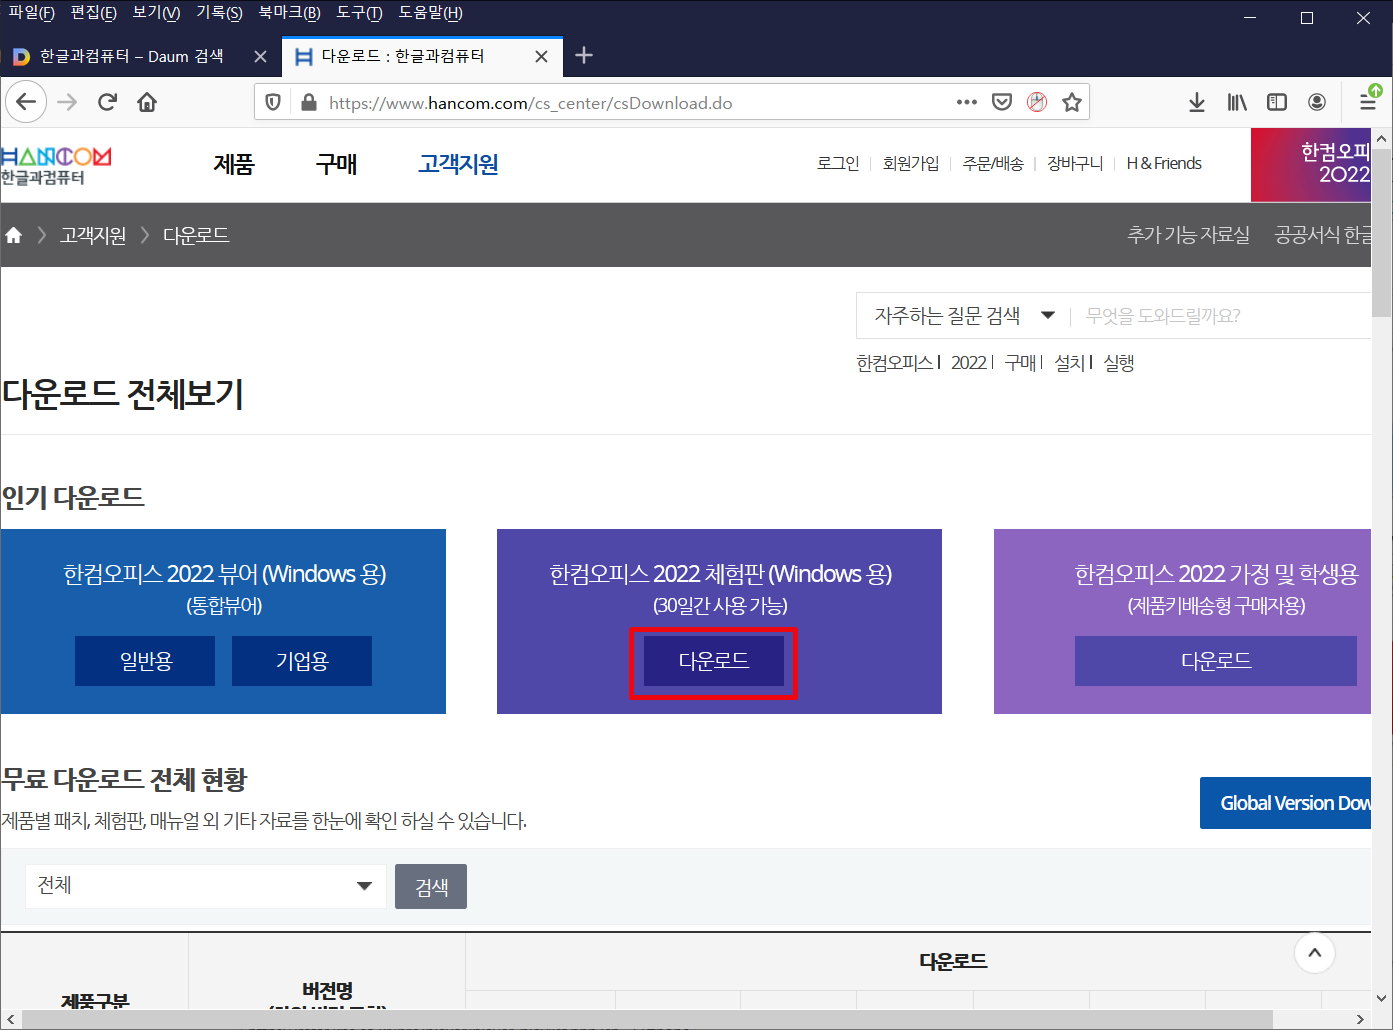The height and width of the screenshot is (1030, 1393).
Task: Open the 고객지원 navigation menu
Action: pyautogui.click(x=458, y=164)
